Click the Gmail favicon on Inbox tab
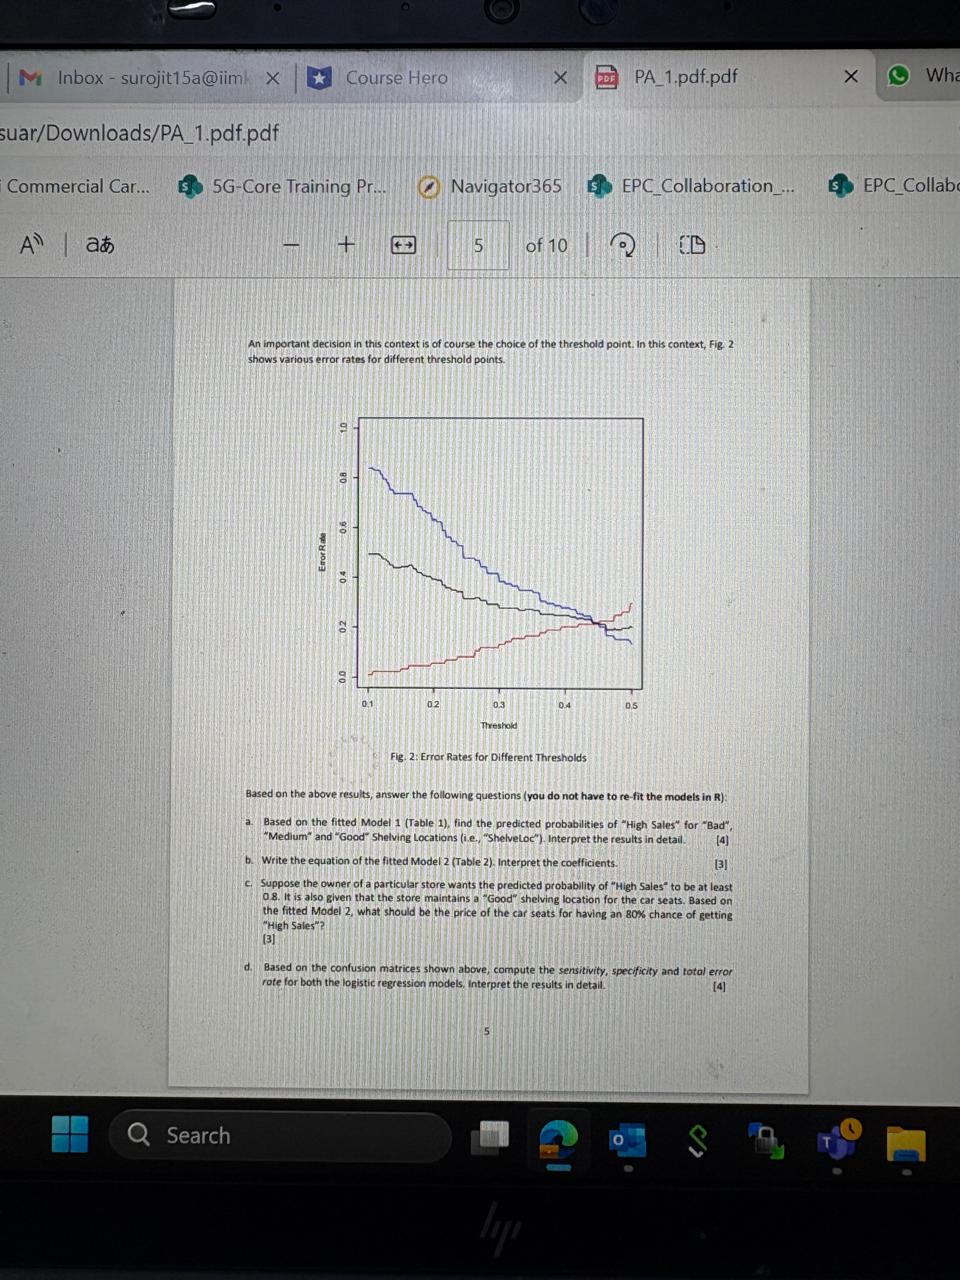Screen dimensions: 960x1280 [31, 77]
